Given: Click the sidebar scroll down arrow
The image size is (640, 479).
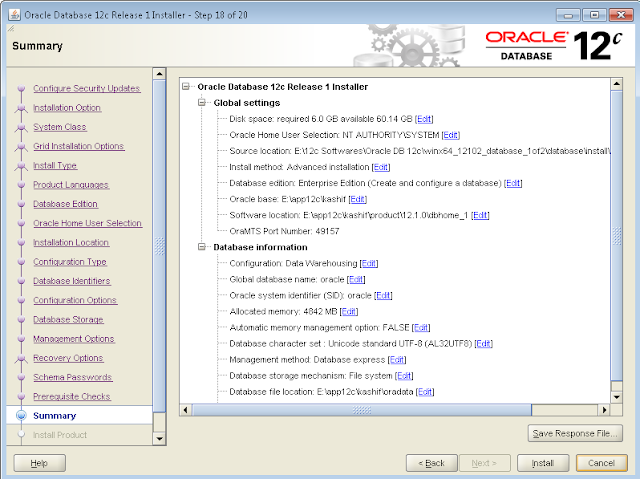Looking at the screenshot, I should click(159, 439).
